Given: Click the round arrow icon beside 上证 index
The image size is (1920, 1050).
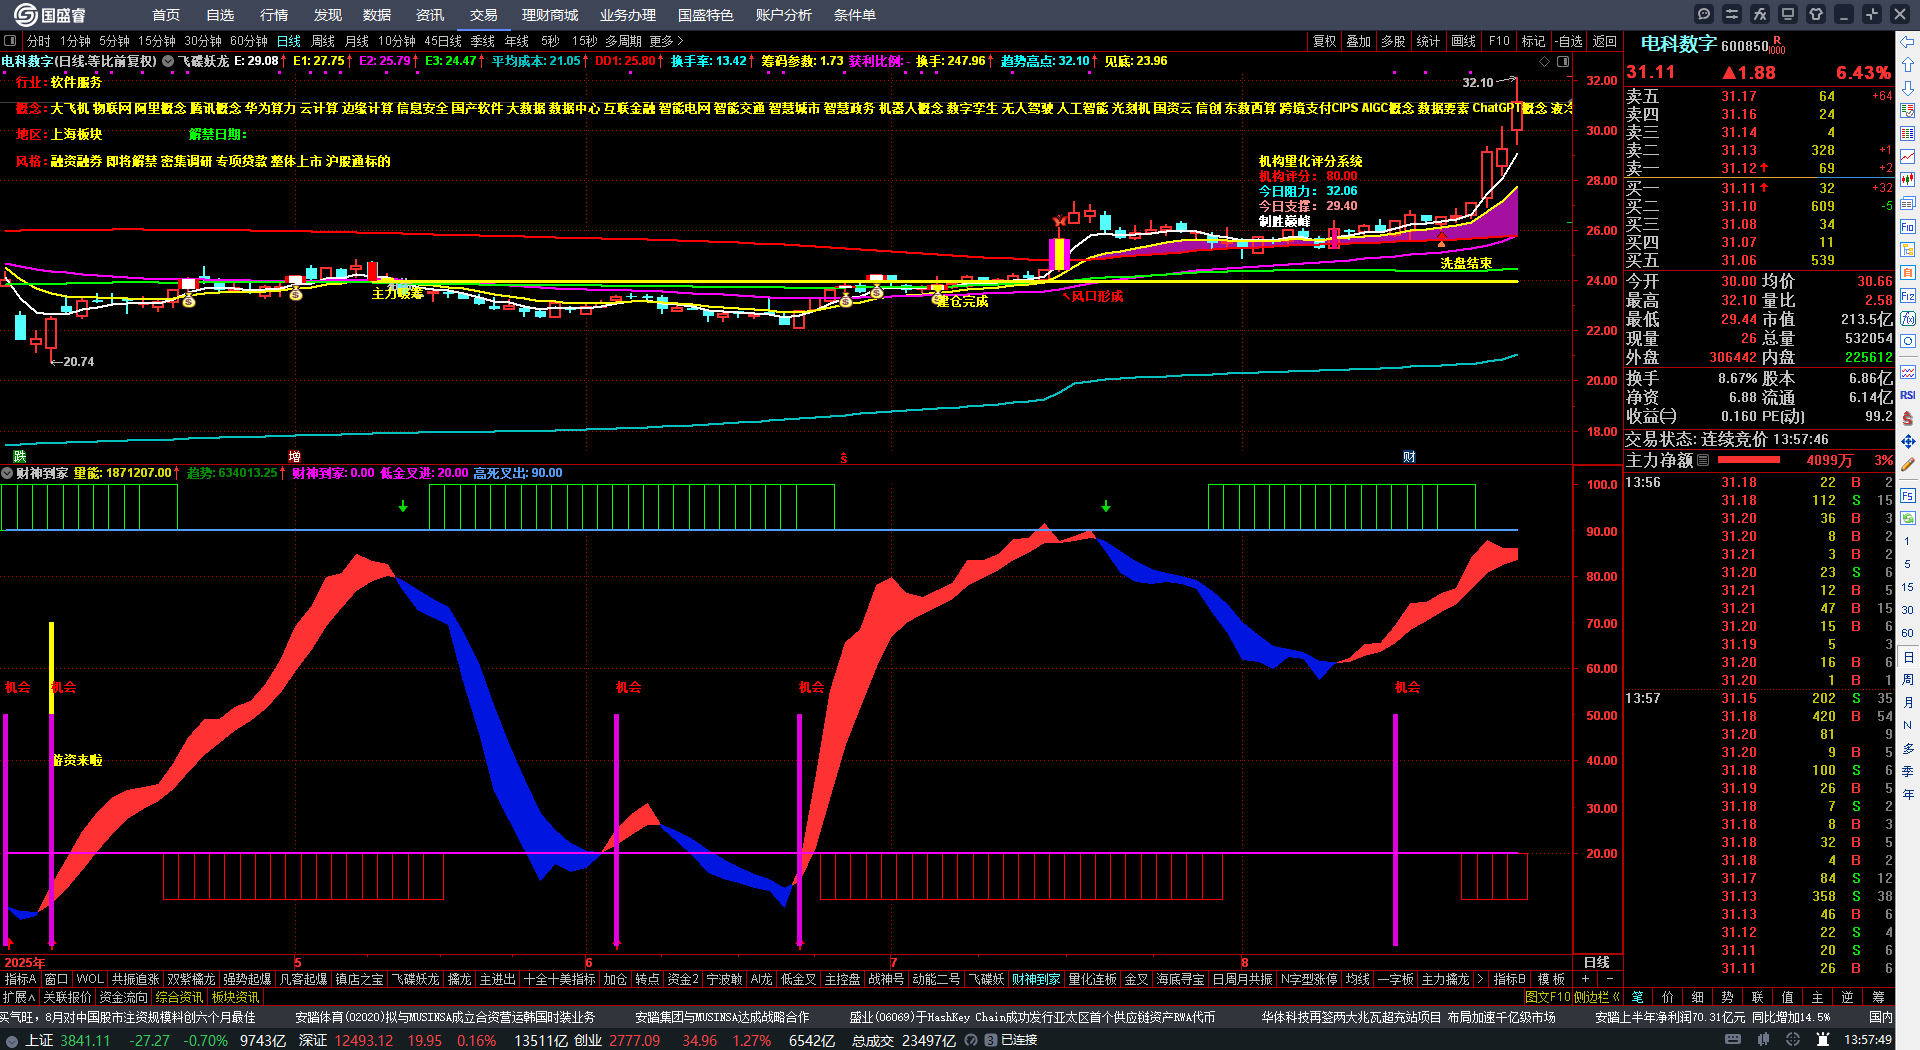Looking at the screenshot, I should point(12,1040).
